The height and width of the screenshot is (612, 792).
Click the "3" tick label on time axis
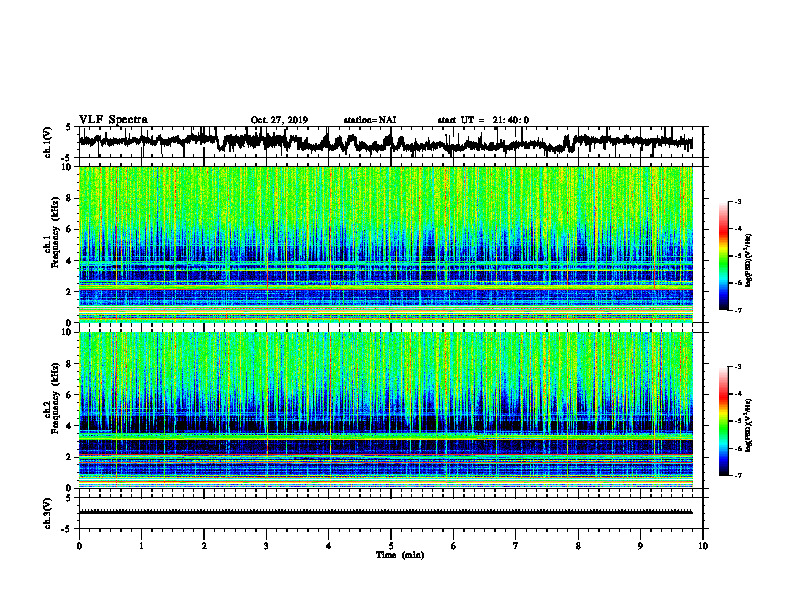tap(266, 546)
